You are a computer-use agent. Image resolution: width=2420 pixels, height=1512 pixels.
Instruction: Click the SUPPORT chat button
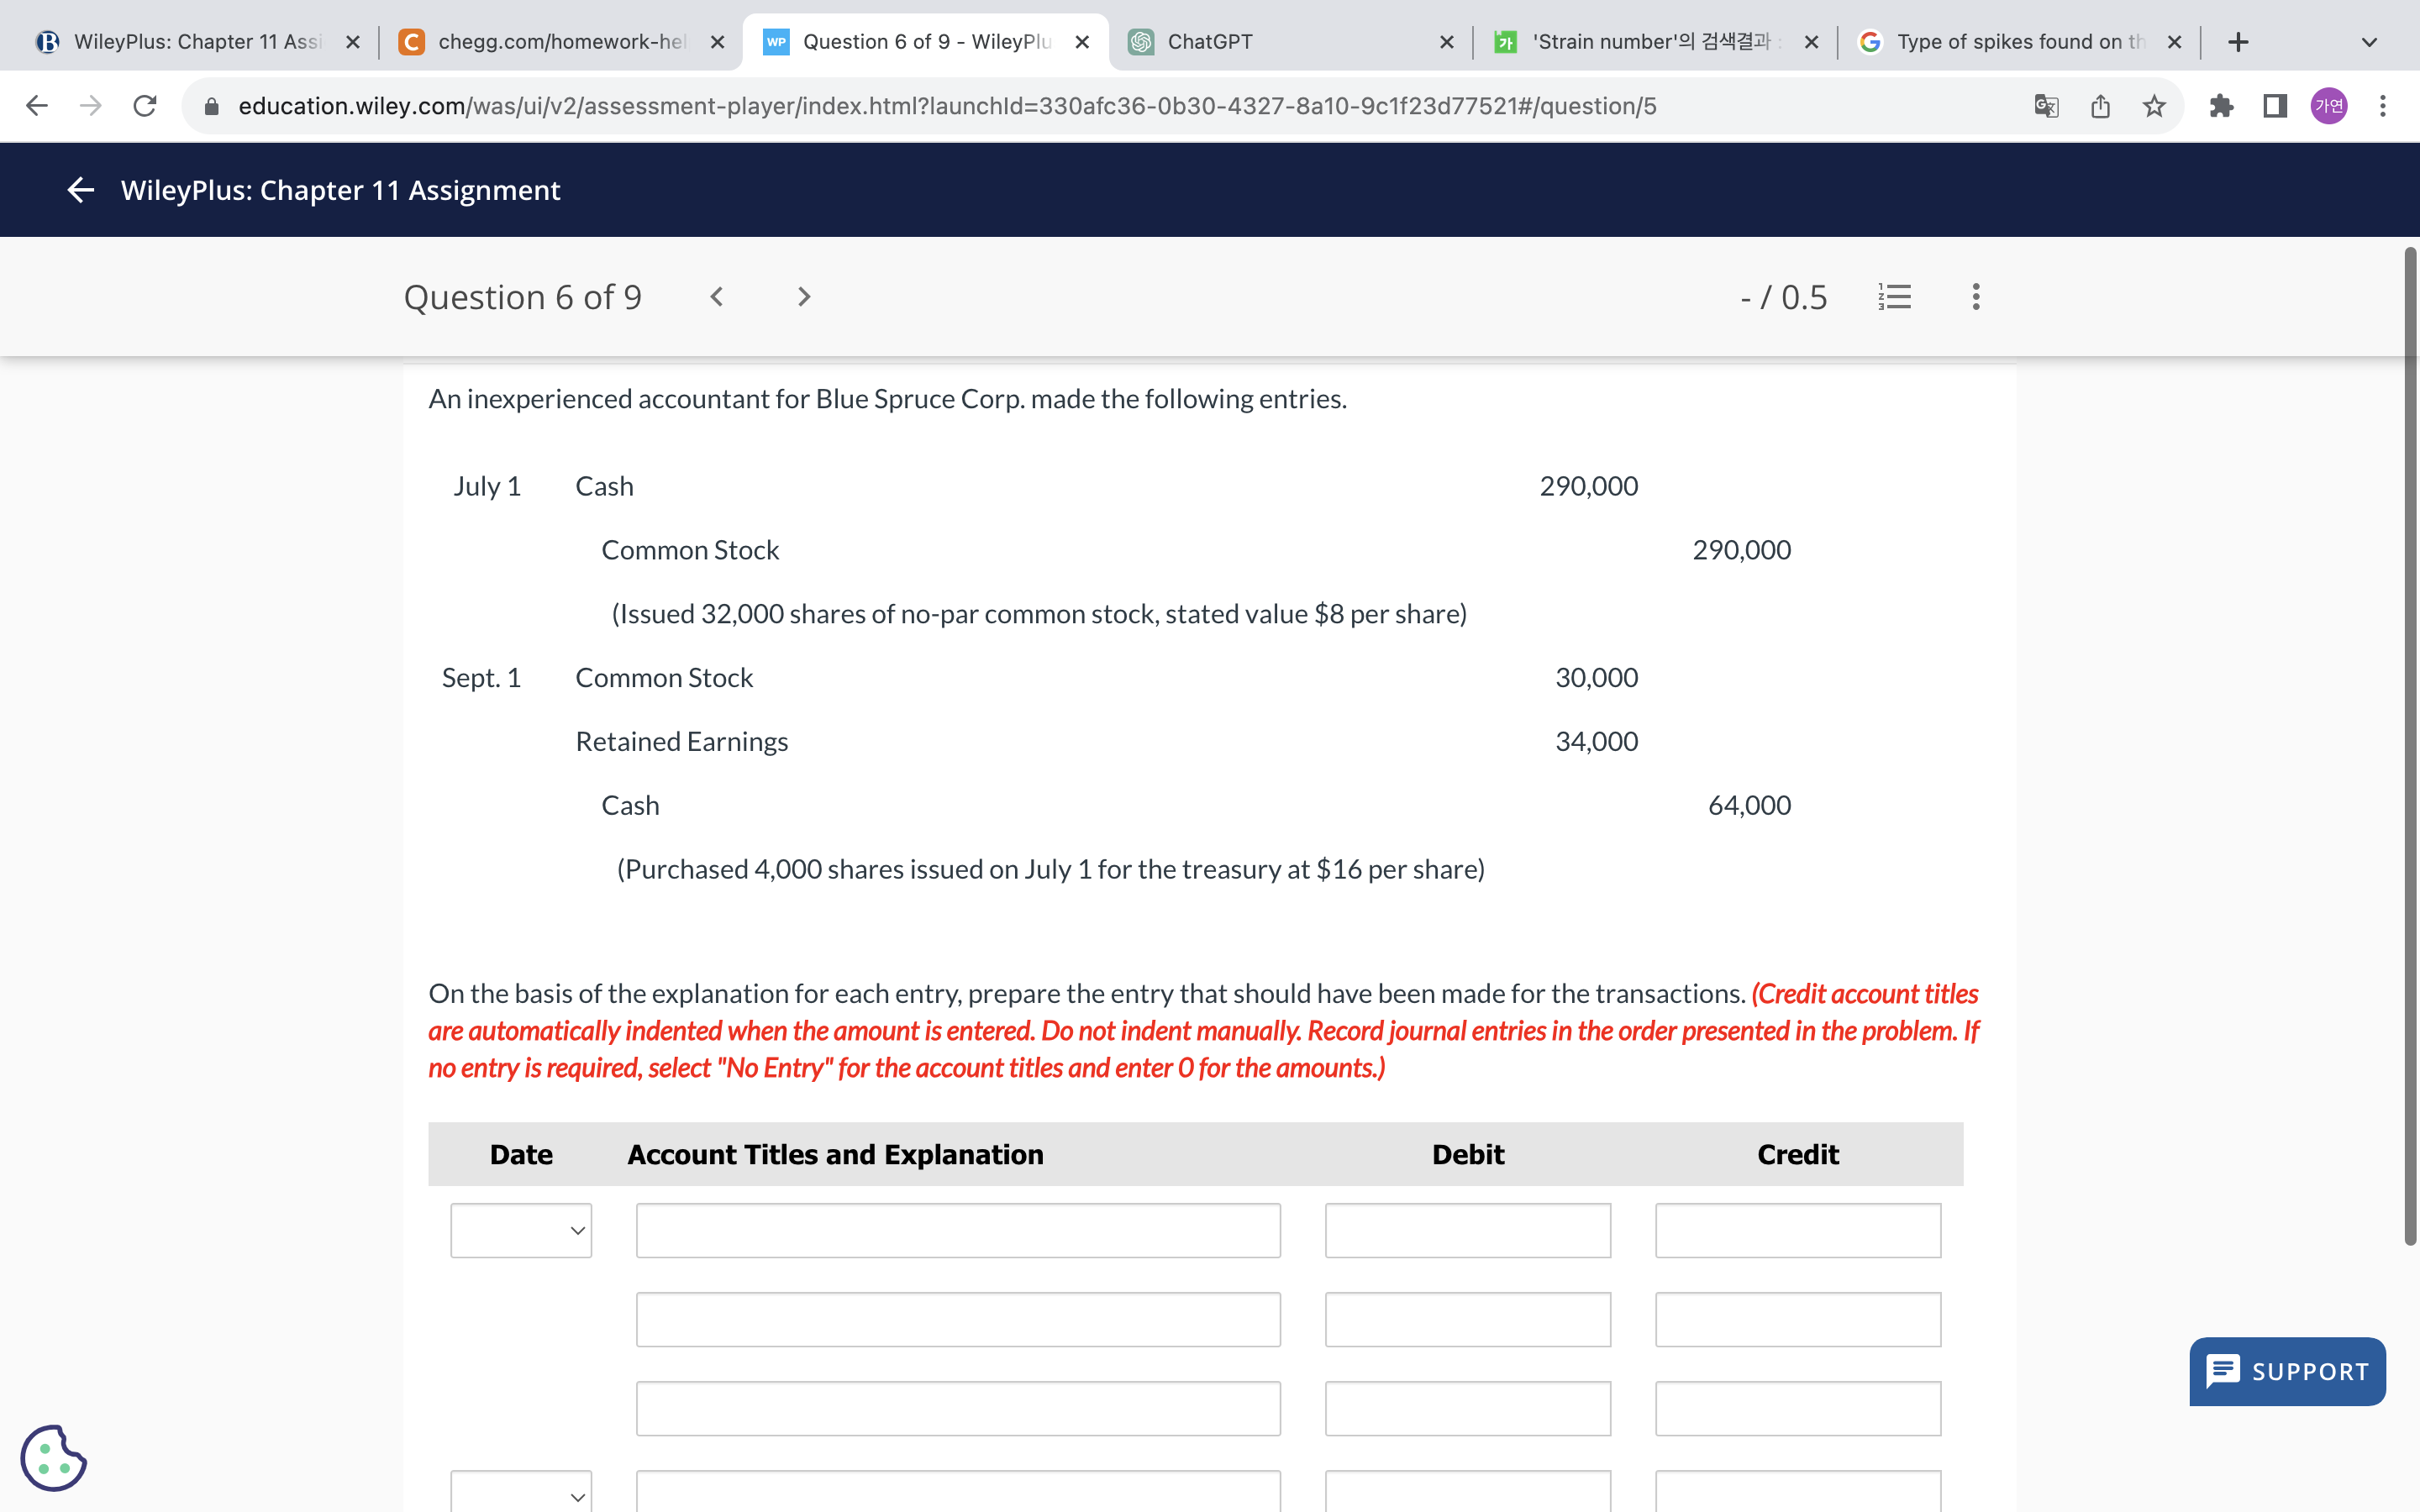tap(2287, 1371)
